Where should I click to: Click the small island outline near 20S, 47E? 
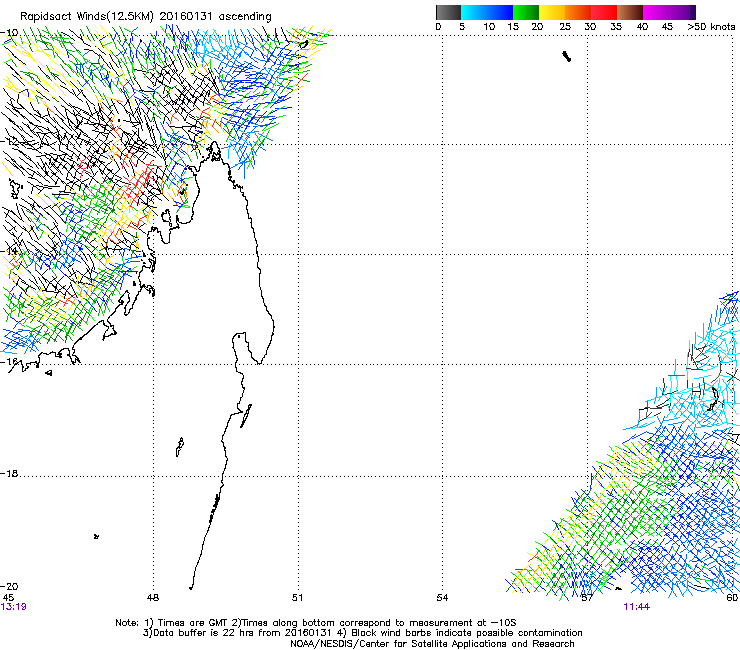pos(96,536)
